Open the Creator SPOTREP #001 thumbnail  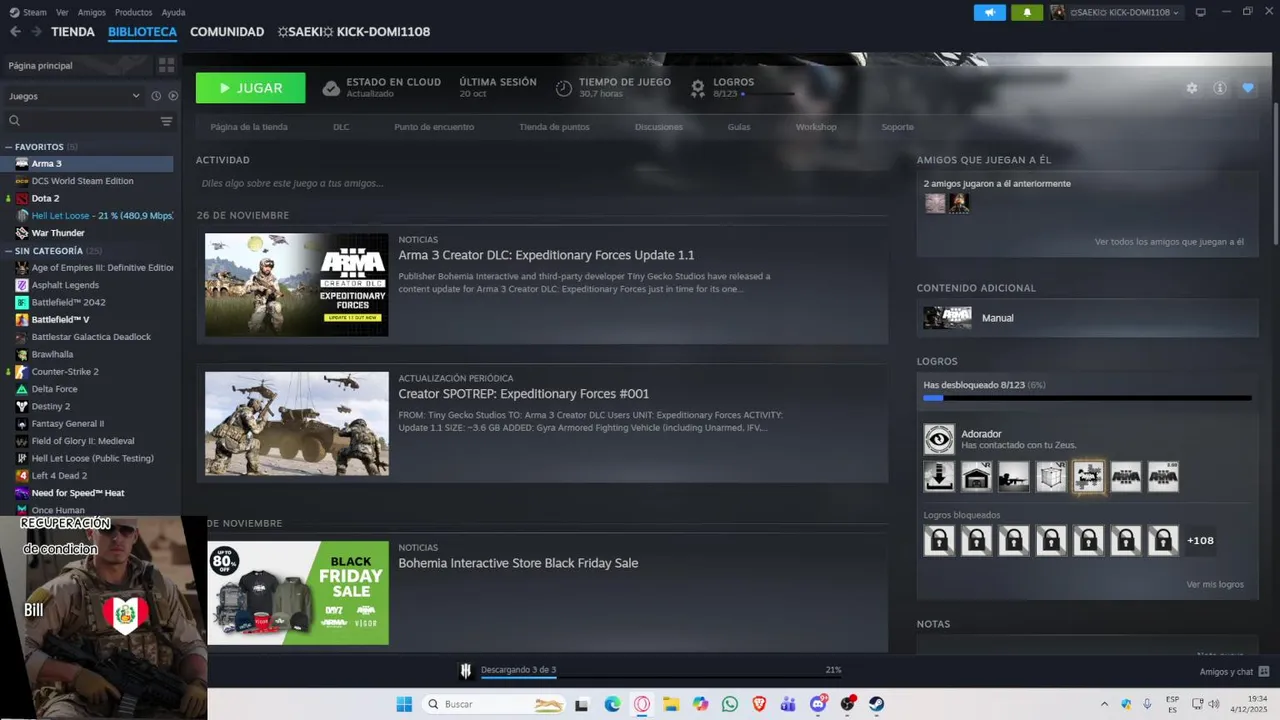pyautogui.click(x=297, y=424)
